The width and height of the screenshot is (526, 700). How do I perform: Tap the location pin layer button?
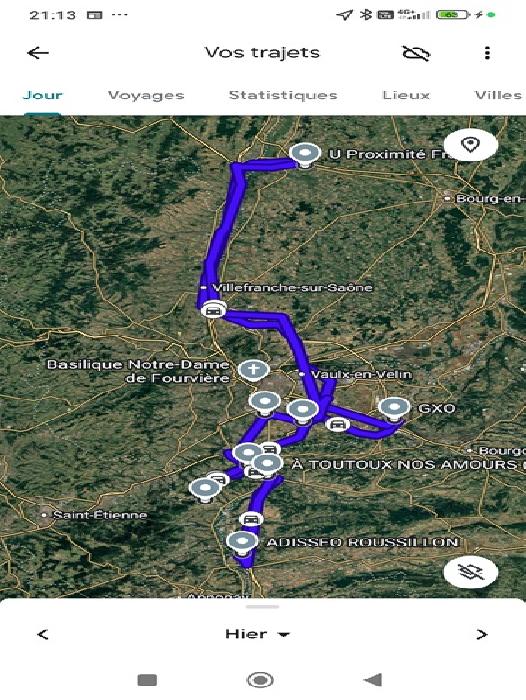point(471,145)
